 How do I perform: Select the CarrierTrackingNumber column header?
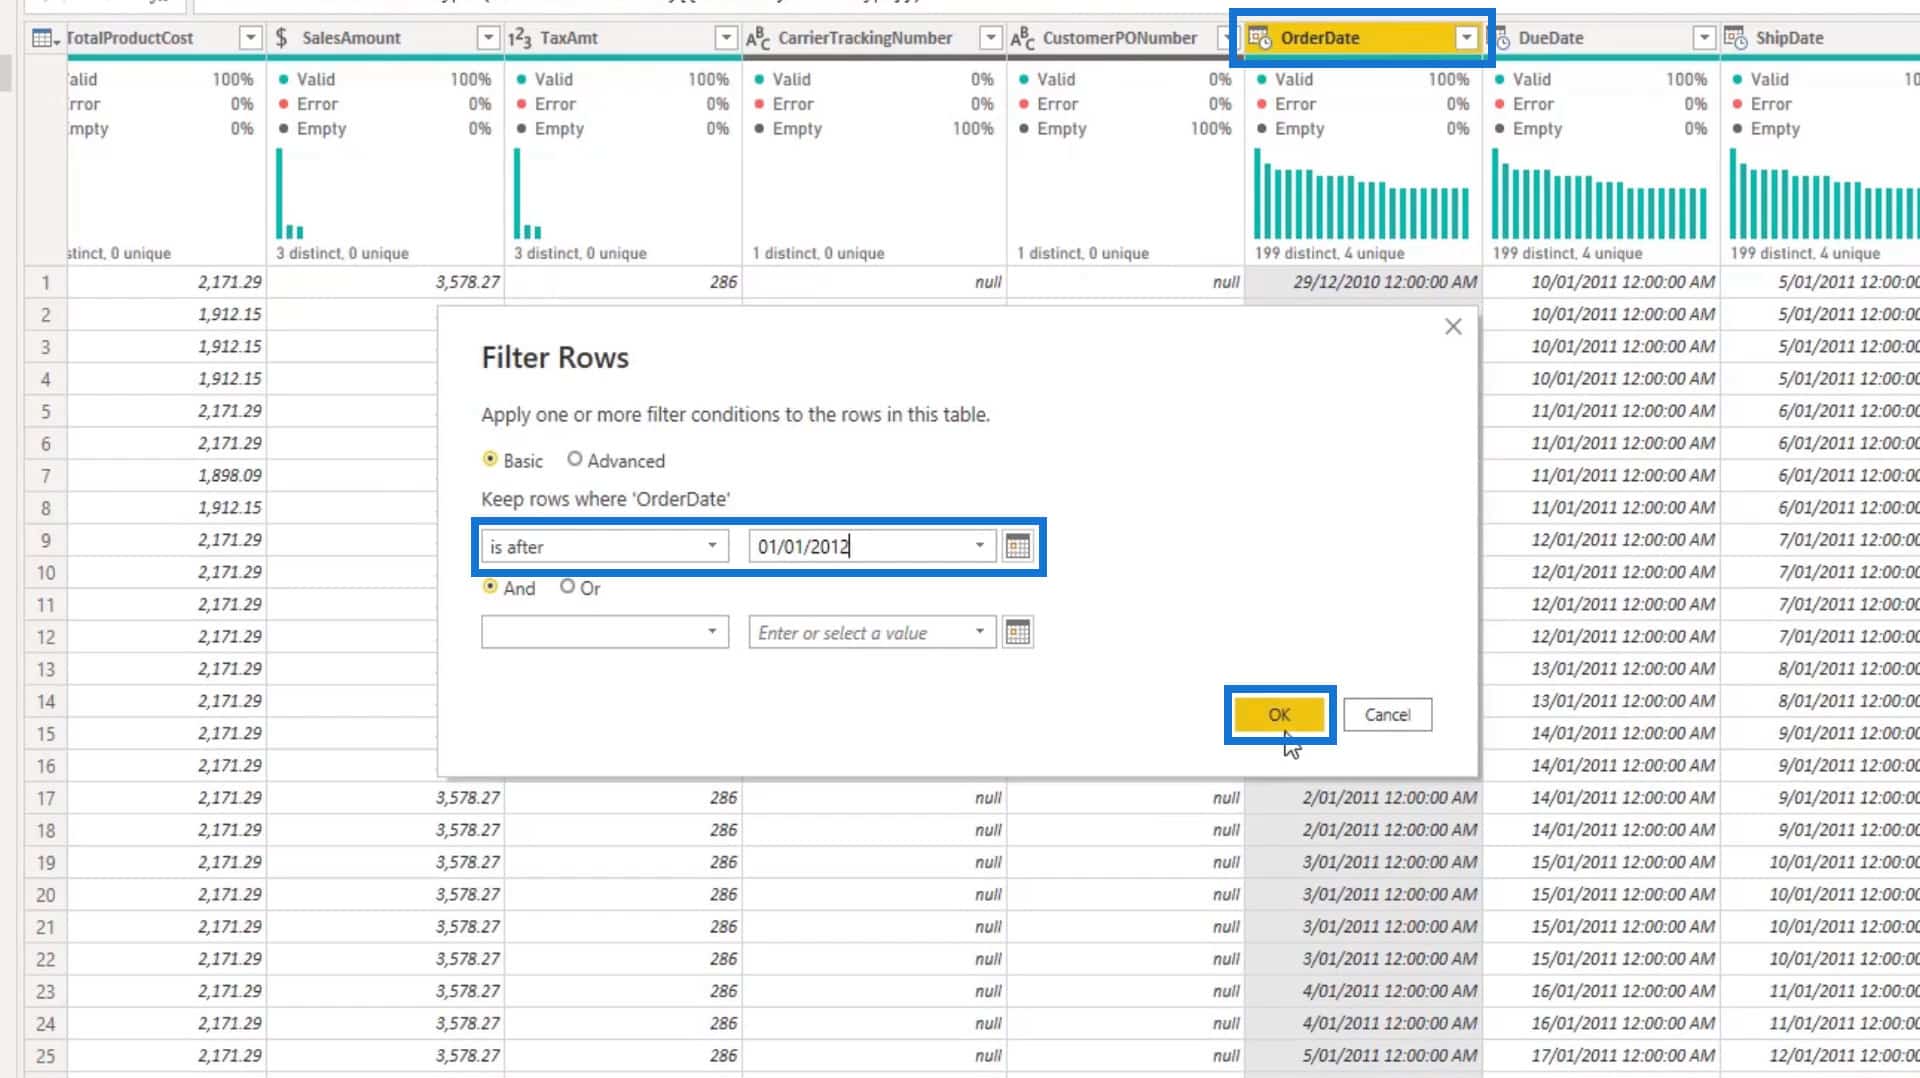(874, 38)
